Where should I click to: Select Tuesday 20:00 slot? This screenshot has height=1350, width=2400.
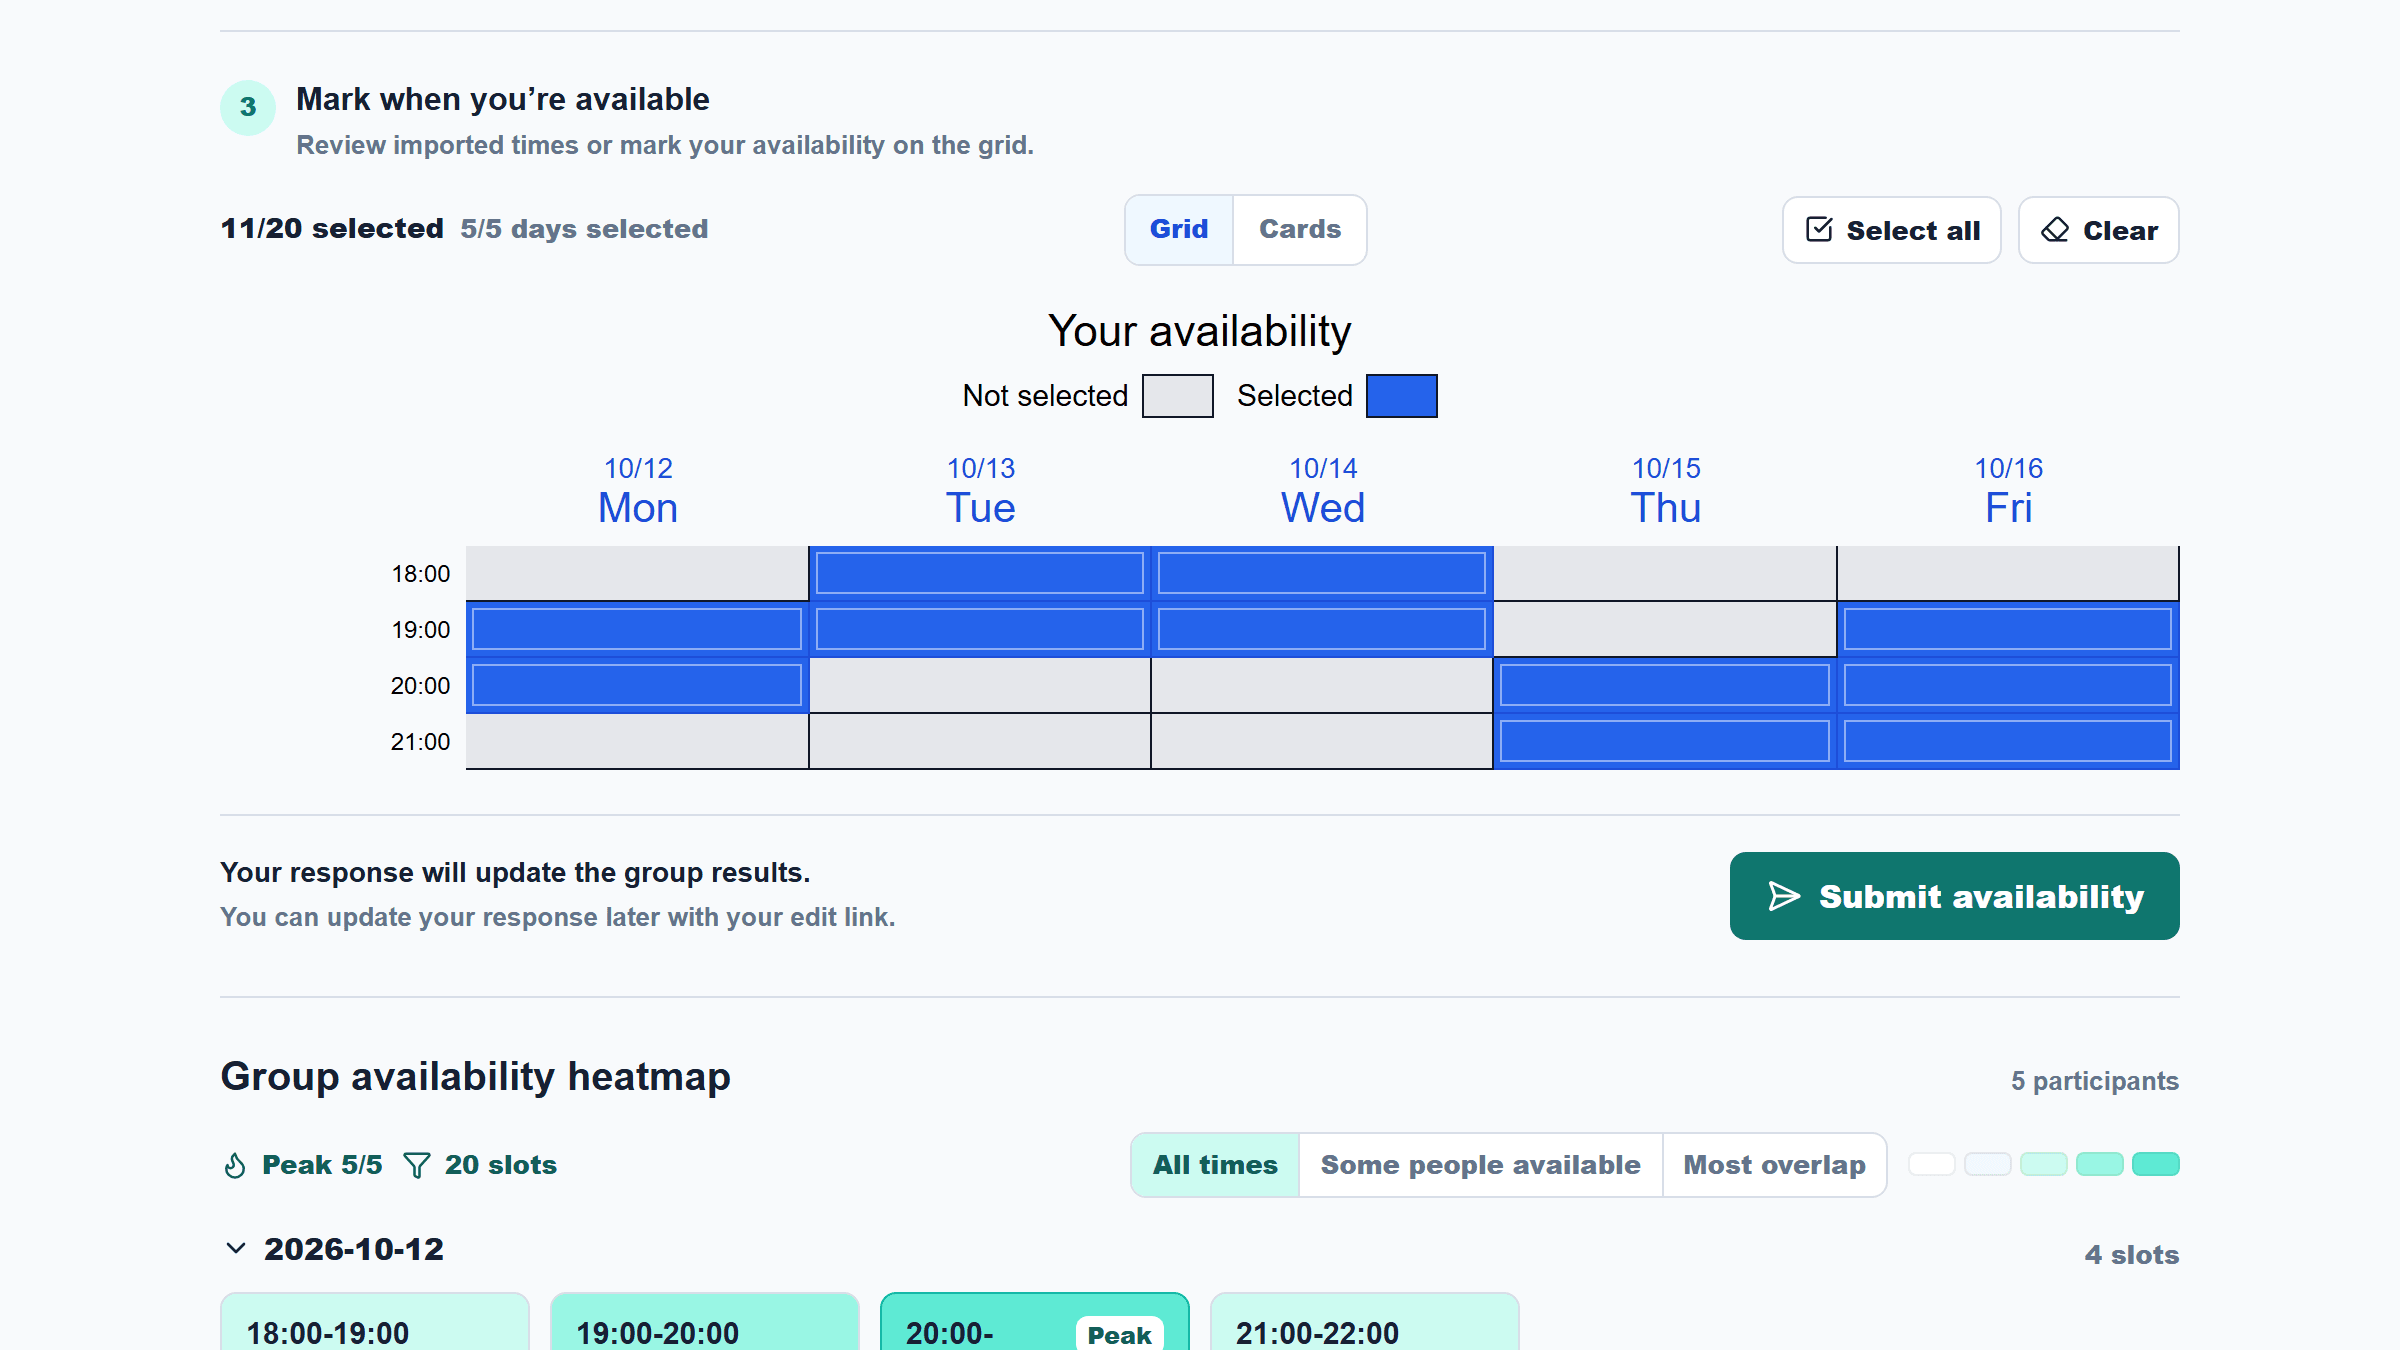click(980, 685)
